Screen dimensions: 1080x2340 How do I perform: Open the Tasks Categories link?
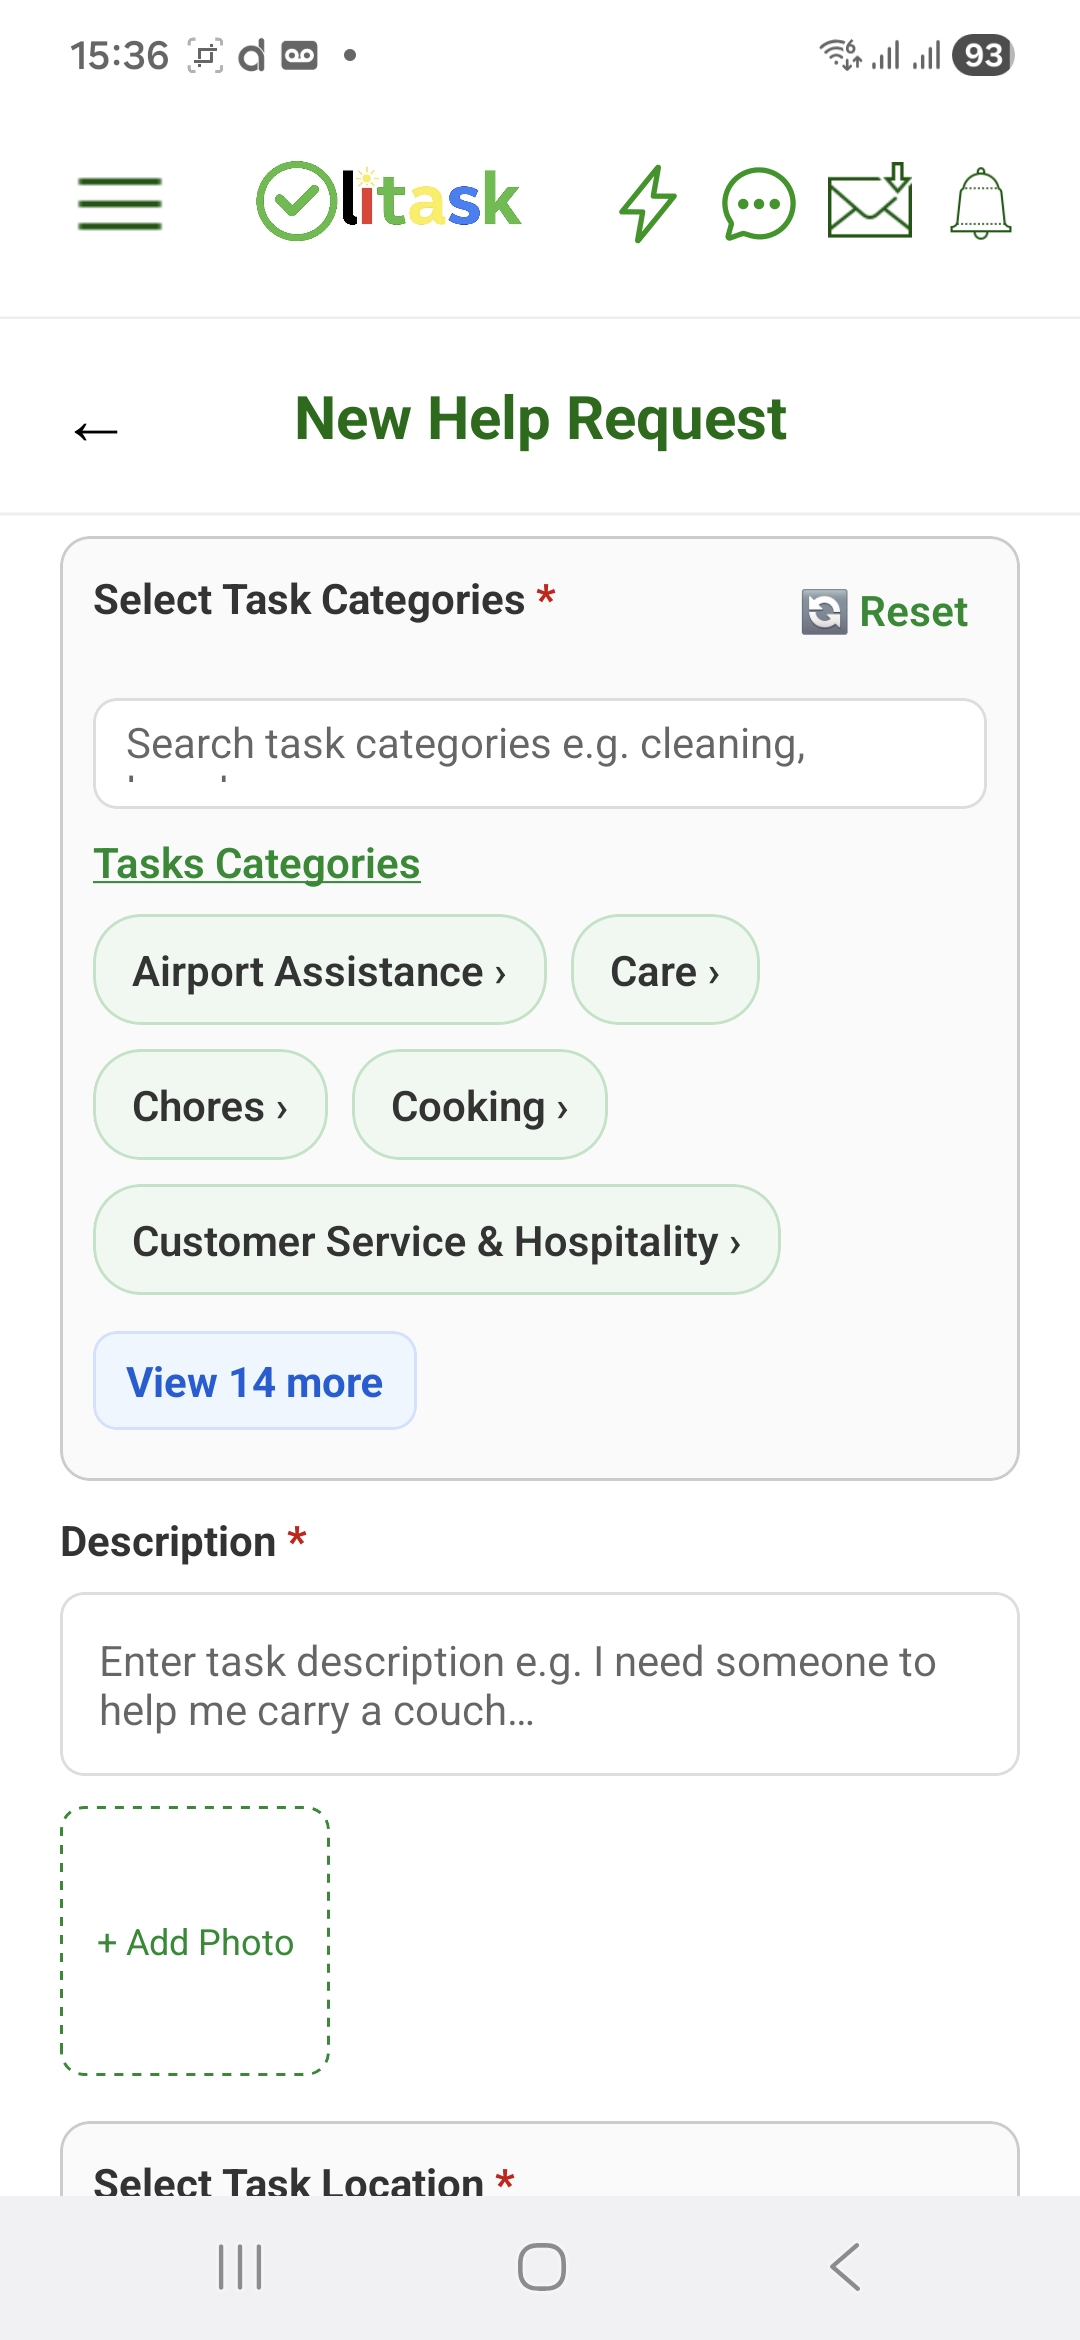click(256, 864)
